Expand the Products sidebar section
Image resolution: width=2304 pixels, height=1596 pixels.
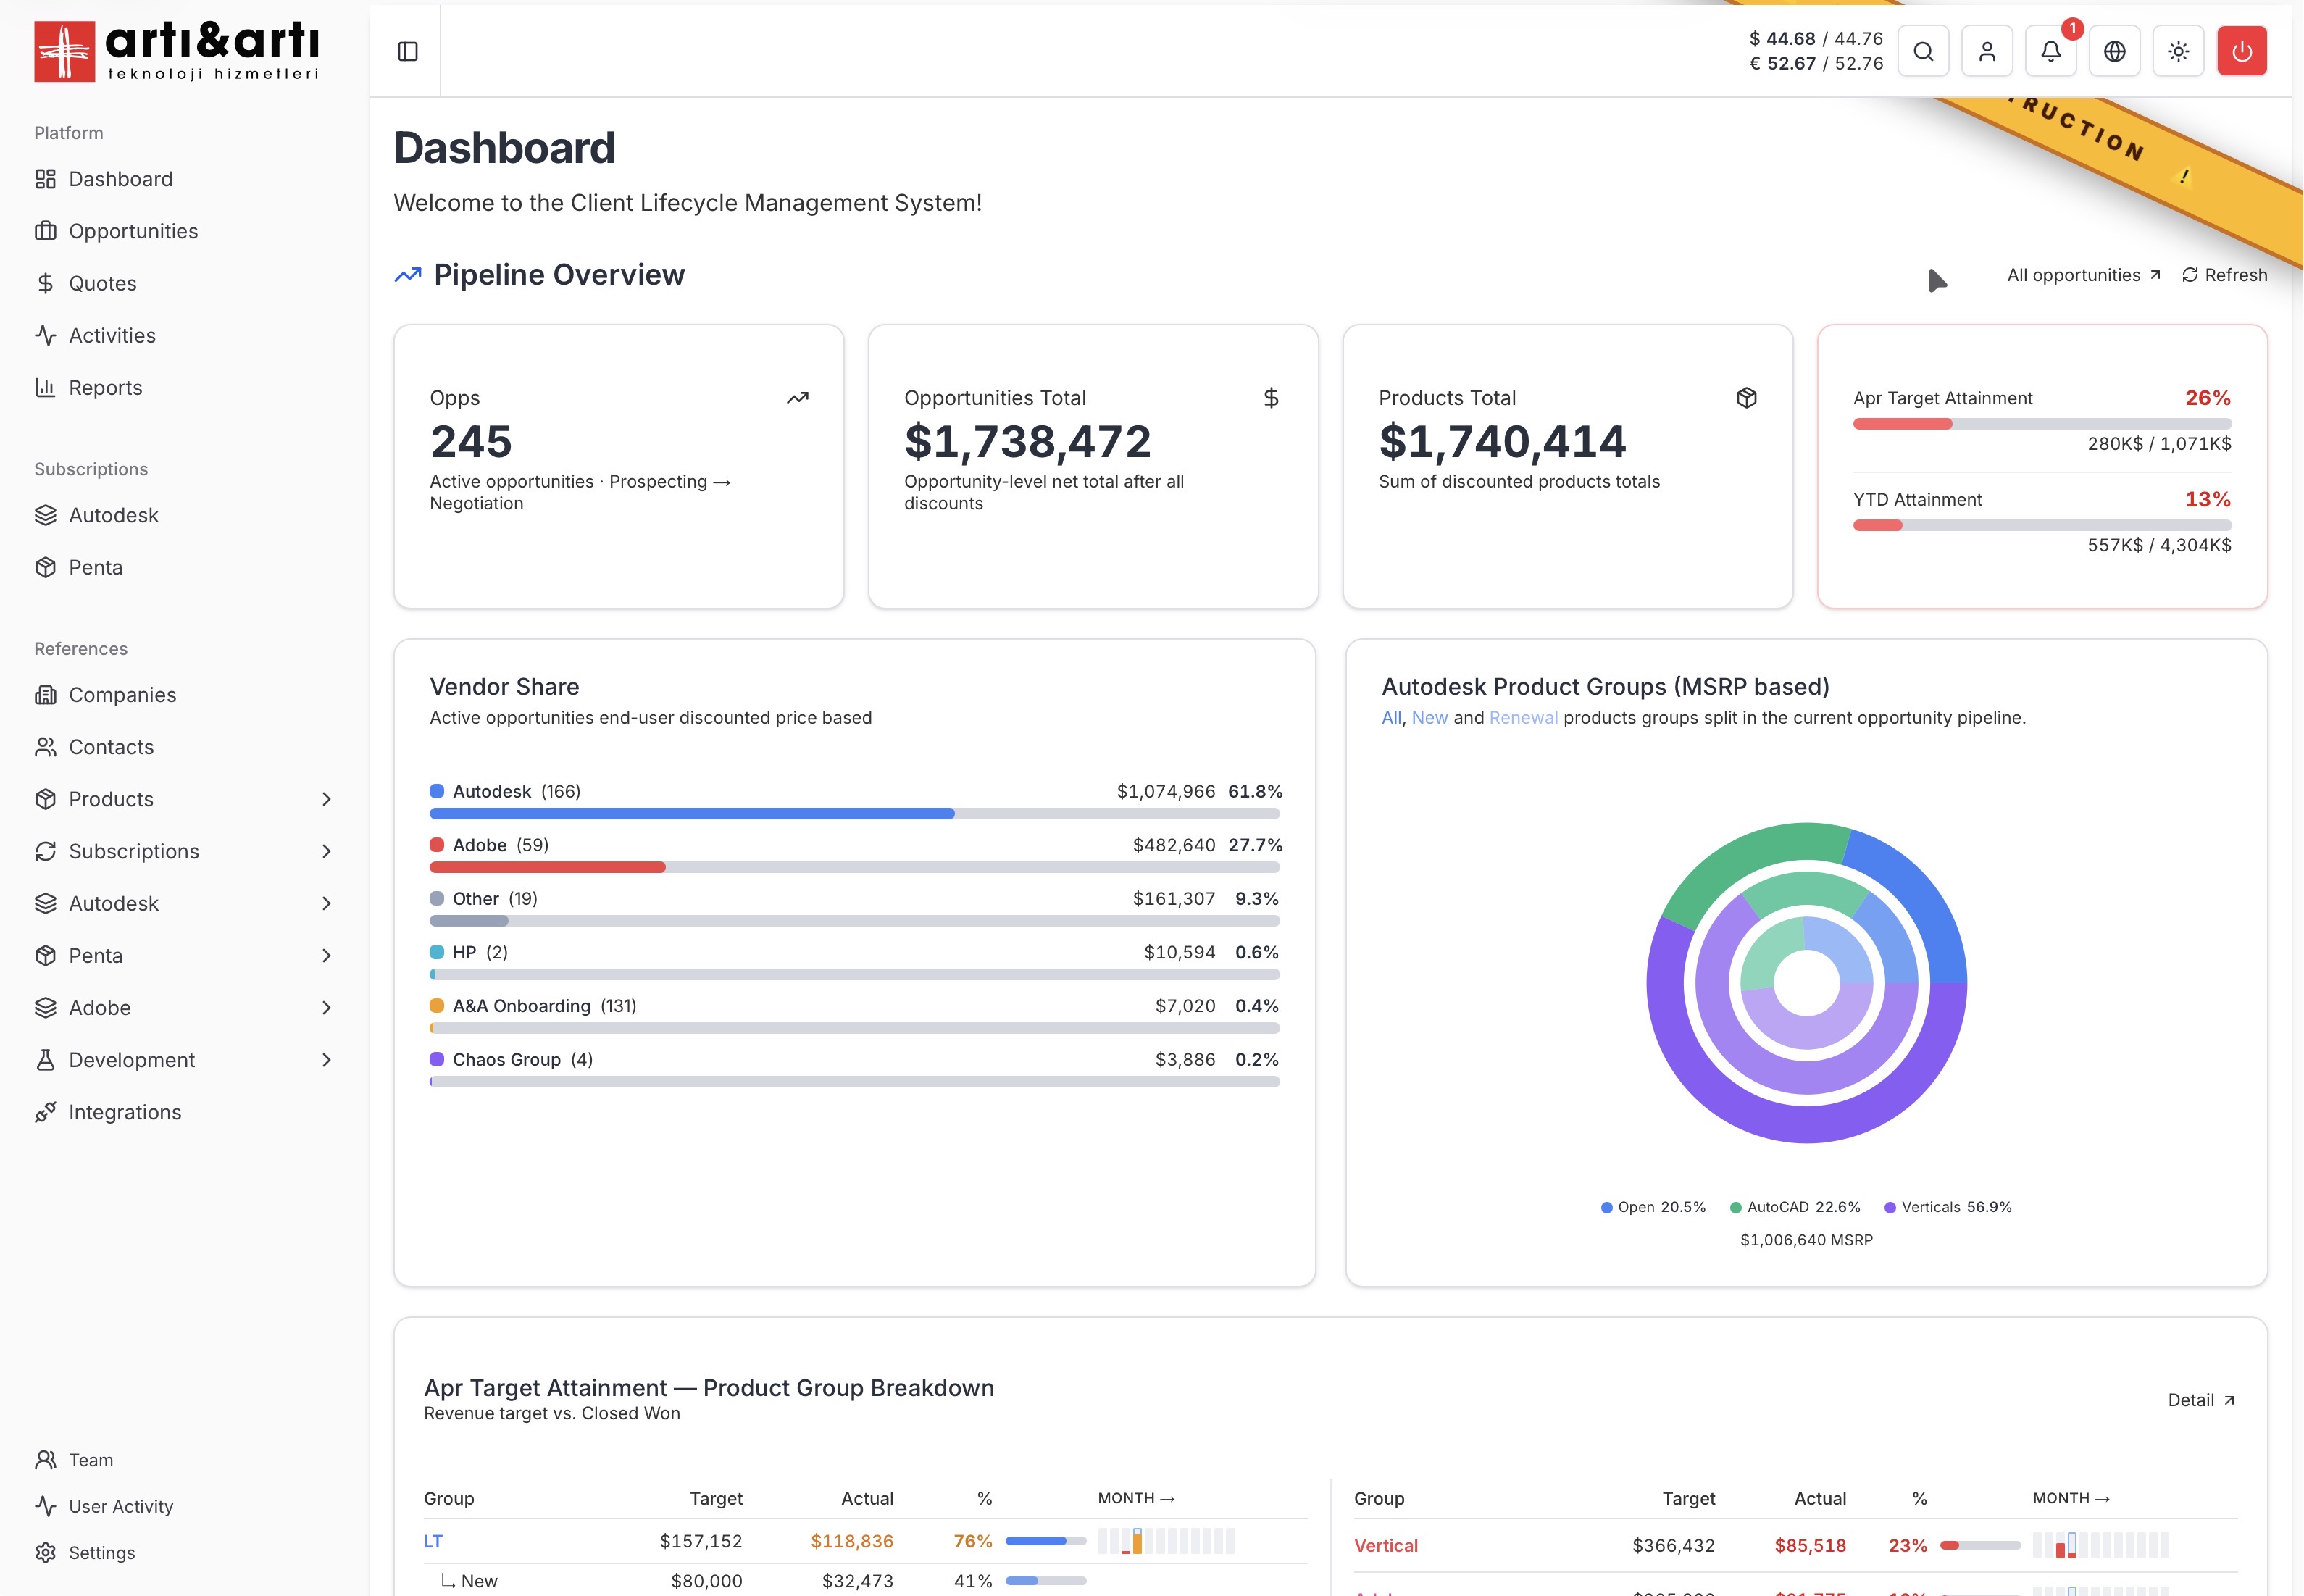(x=326, y=799)
